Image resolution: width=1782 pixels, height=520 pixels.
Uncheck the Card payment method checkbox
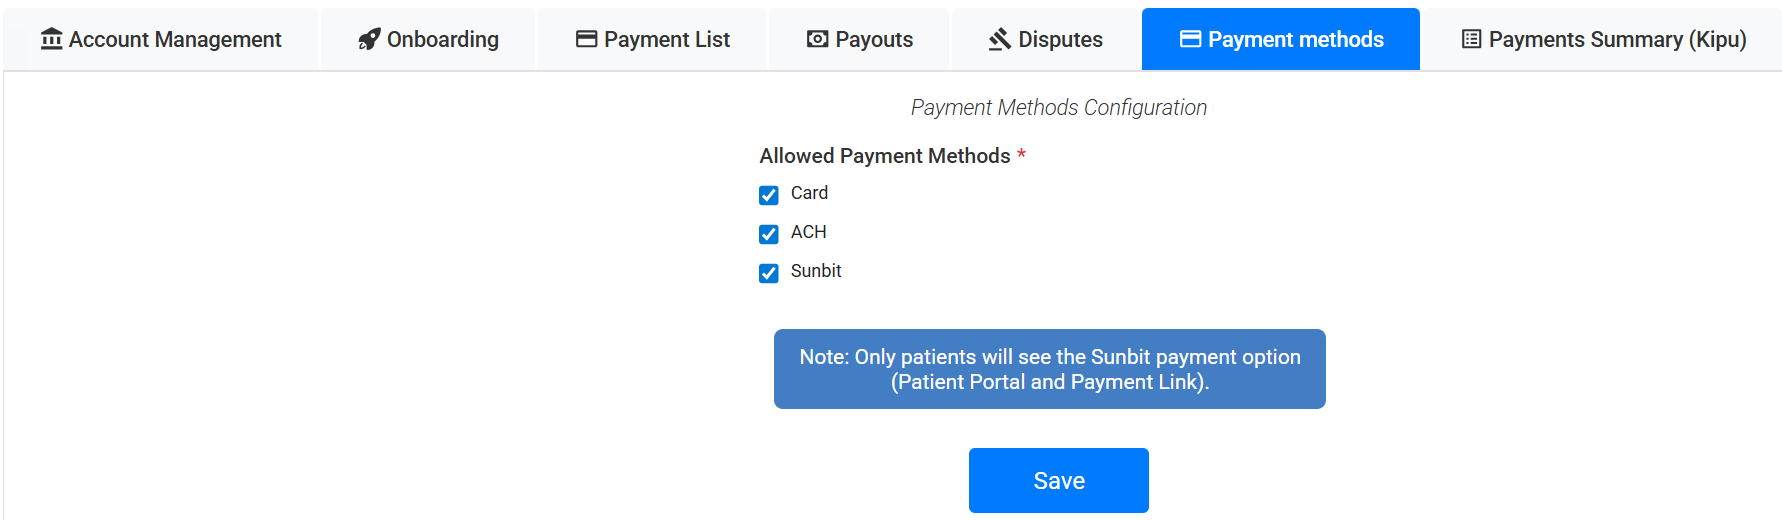click(x=769, y=195)
